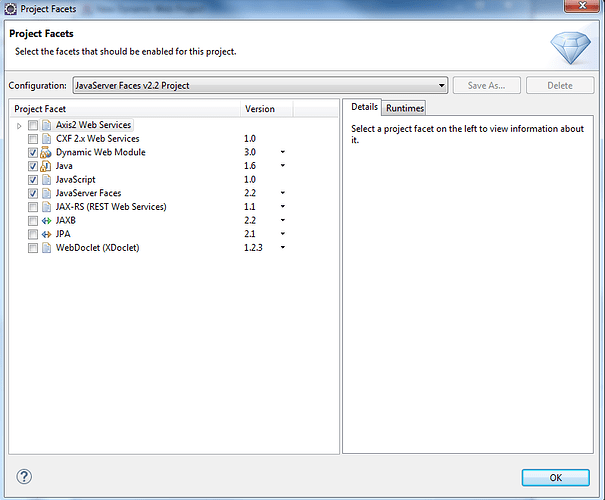605x500 pixels.
Task: Click the JavaServer Faces facet icon
Action: tap(46, 193)
